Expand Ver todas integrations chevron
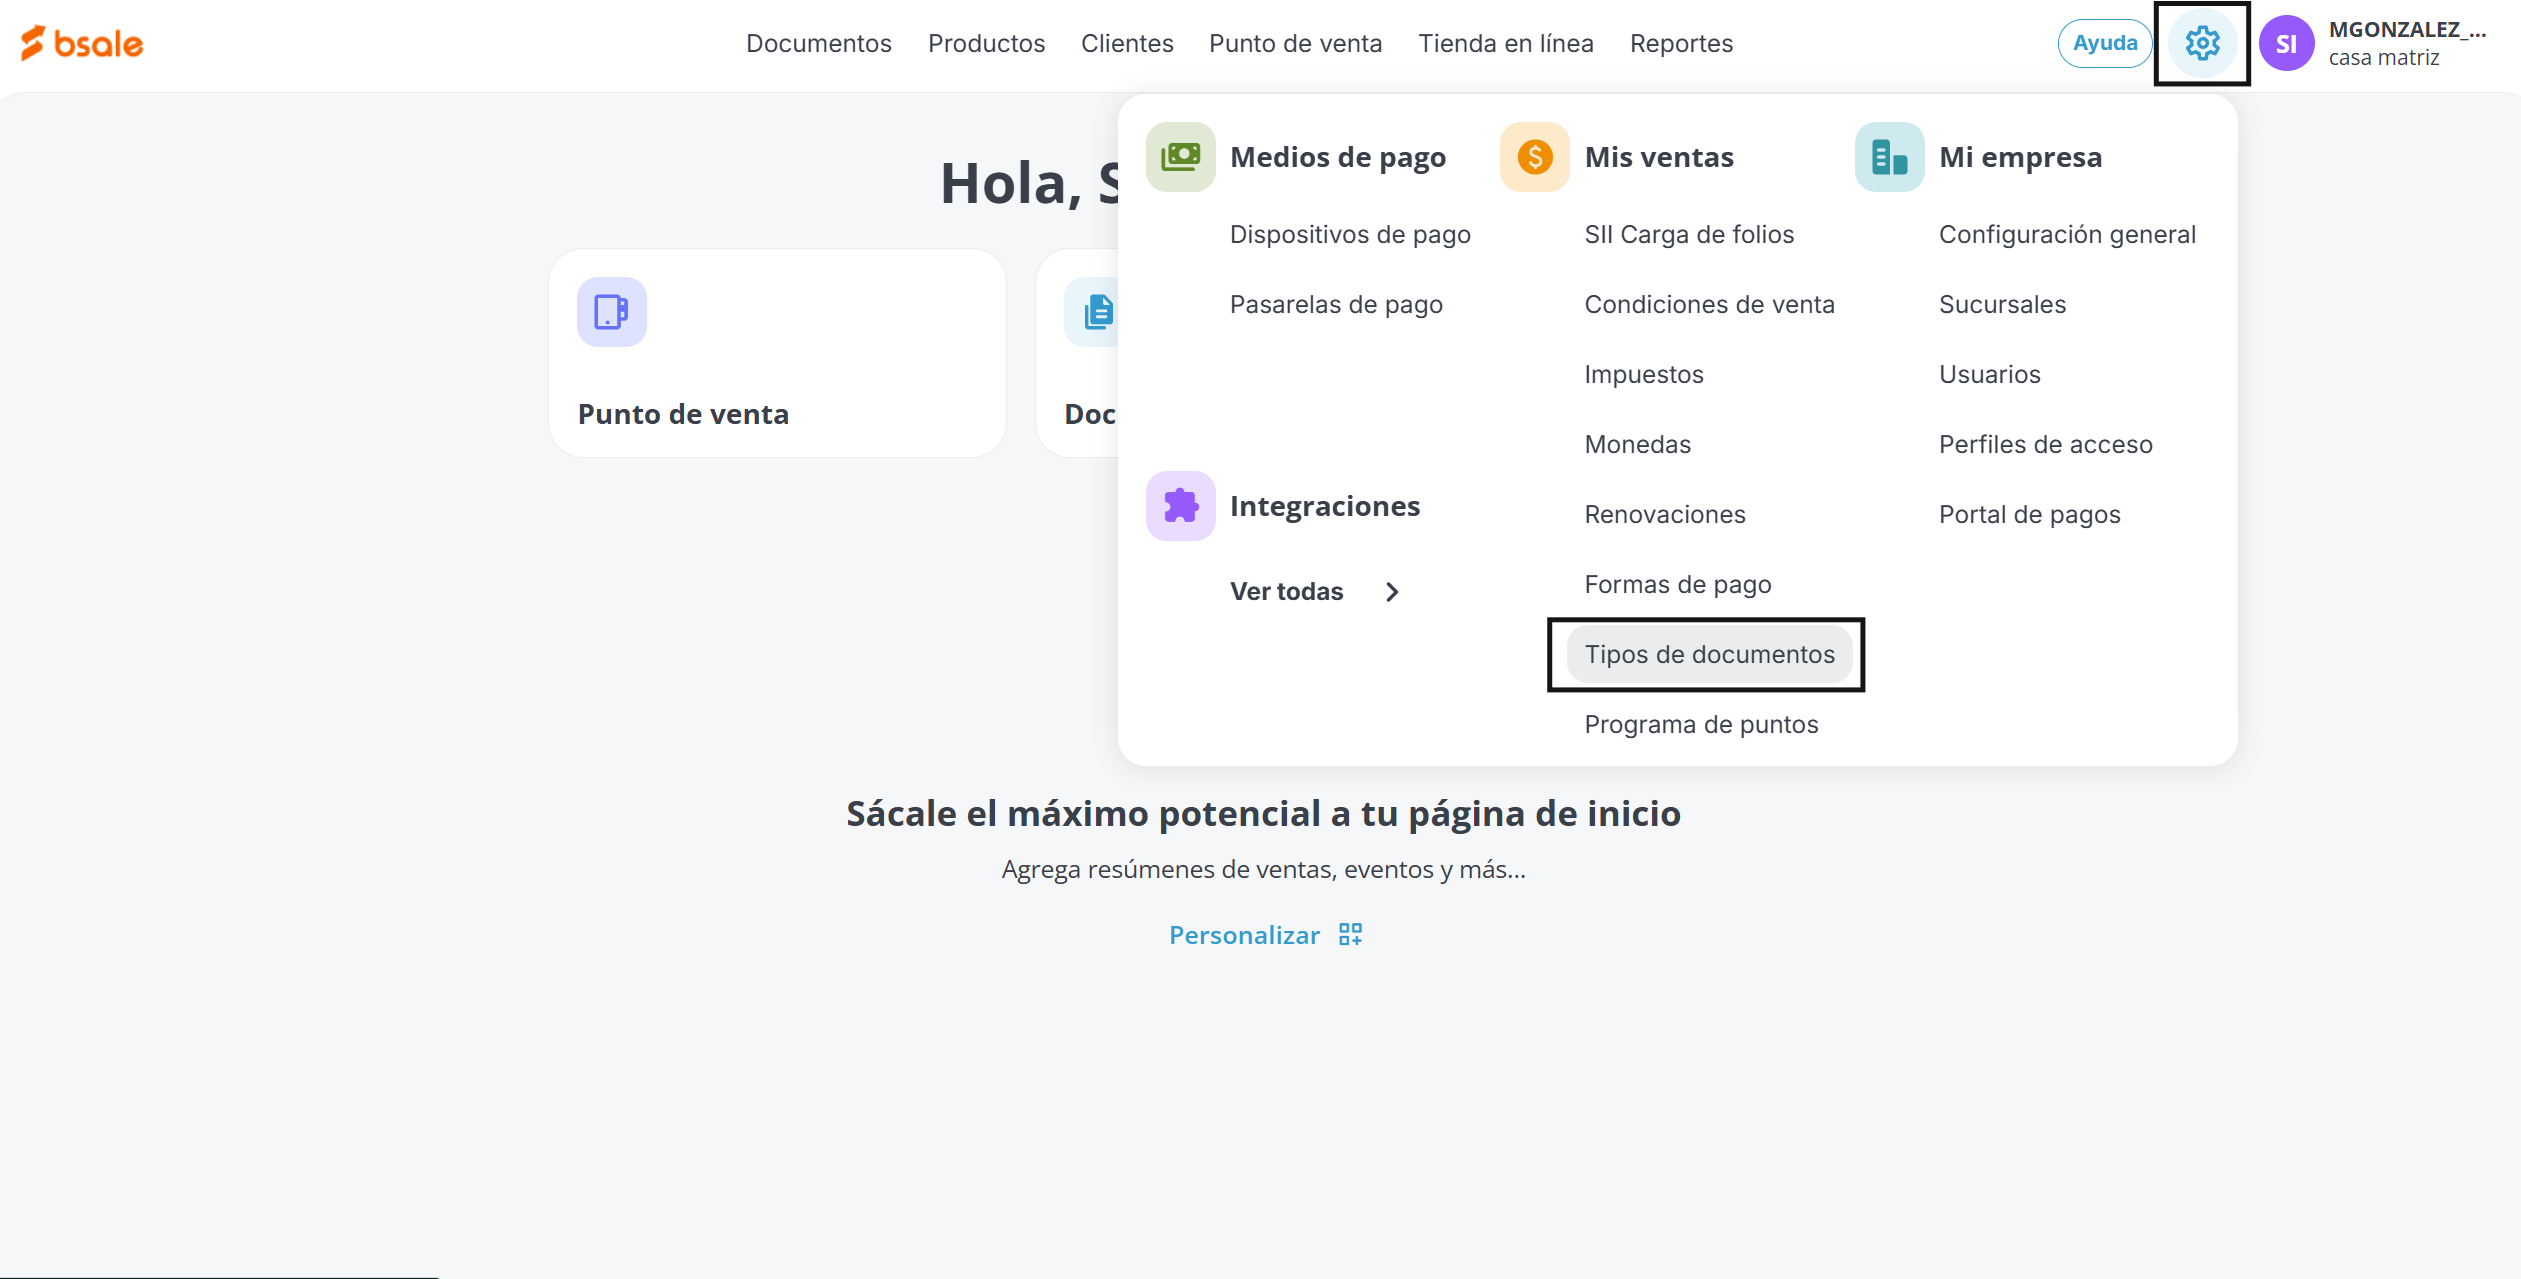This screenshot has height=1279, width=2521. pos(1392,592)
